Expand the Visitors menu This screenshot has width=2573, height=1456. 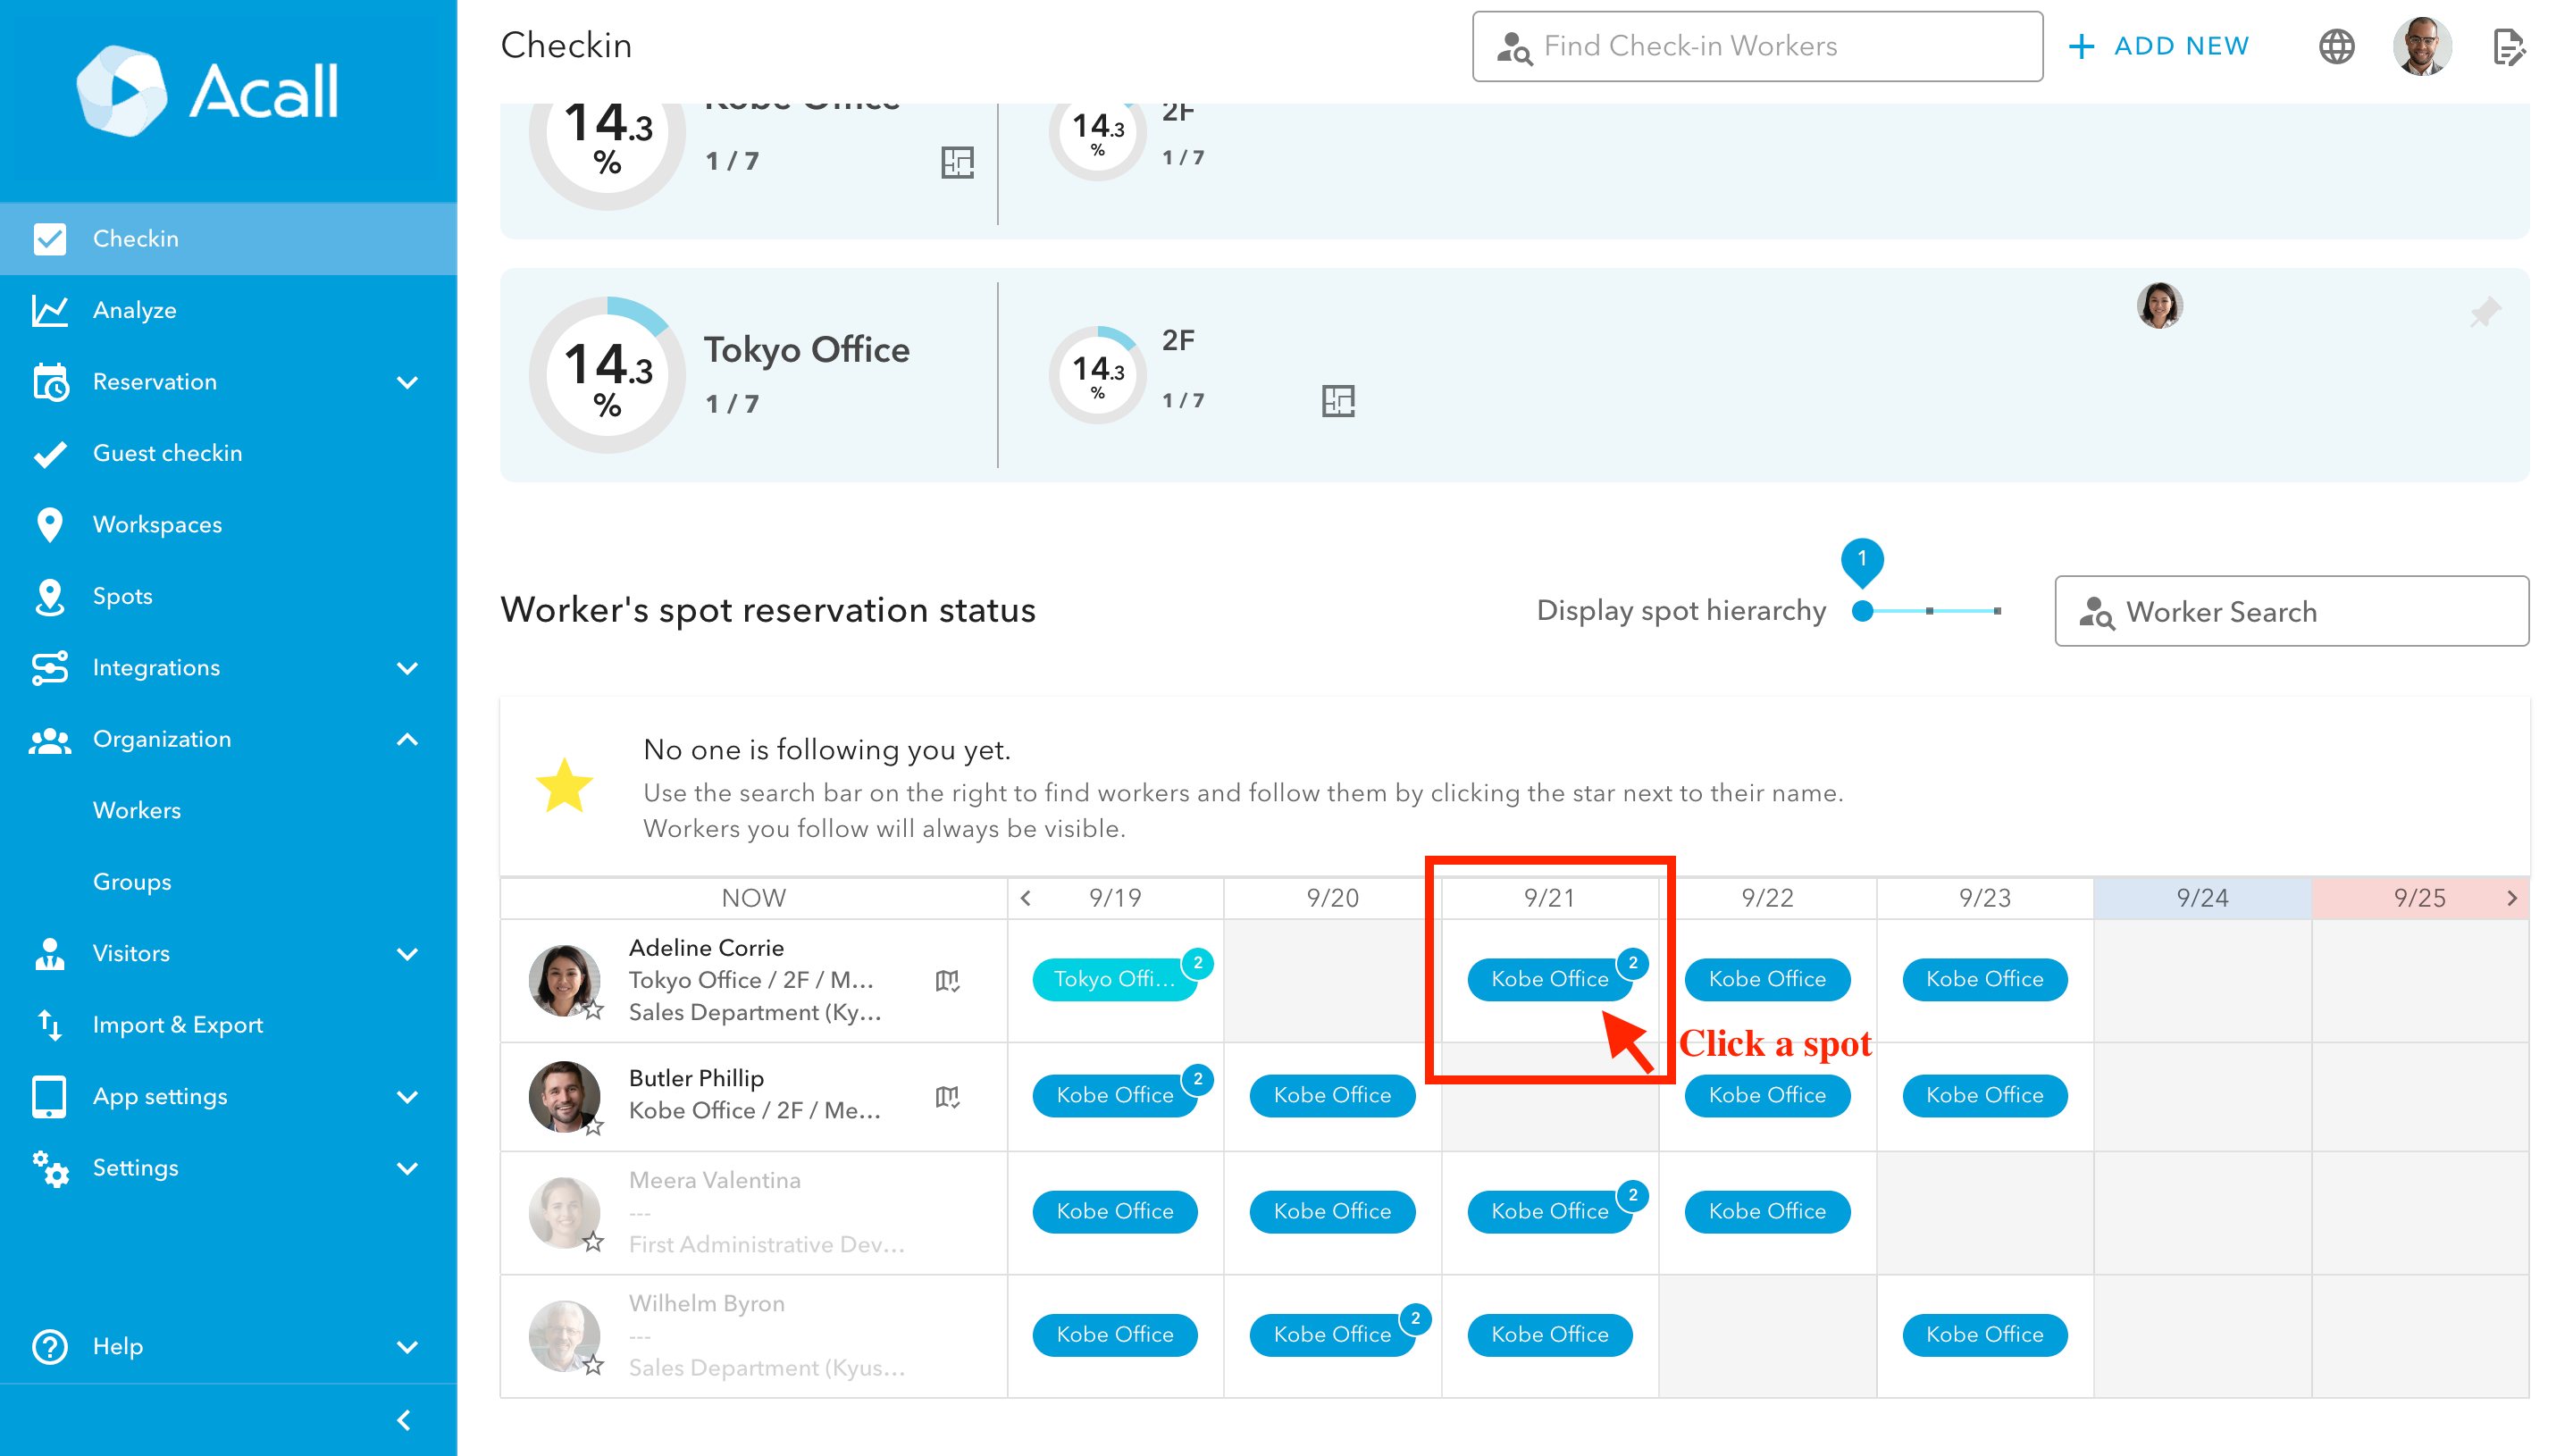coord(407,953)
